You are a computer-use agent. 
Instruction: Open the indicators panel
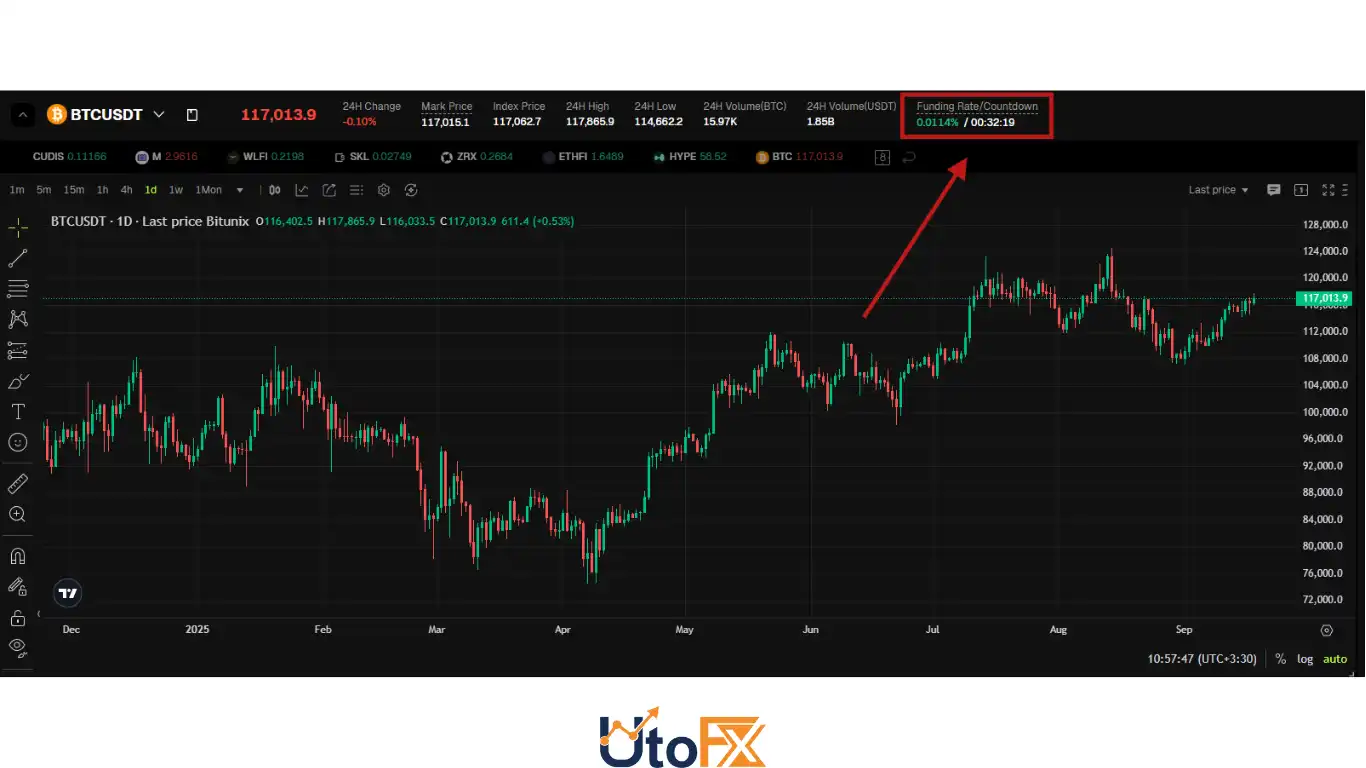click(x=301, y=190)
